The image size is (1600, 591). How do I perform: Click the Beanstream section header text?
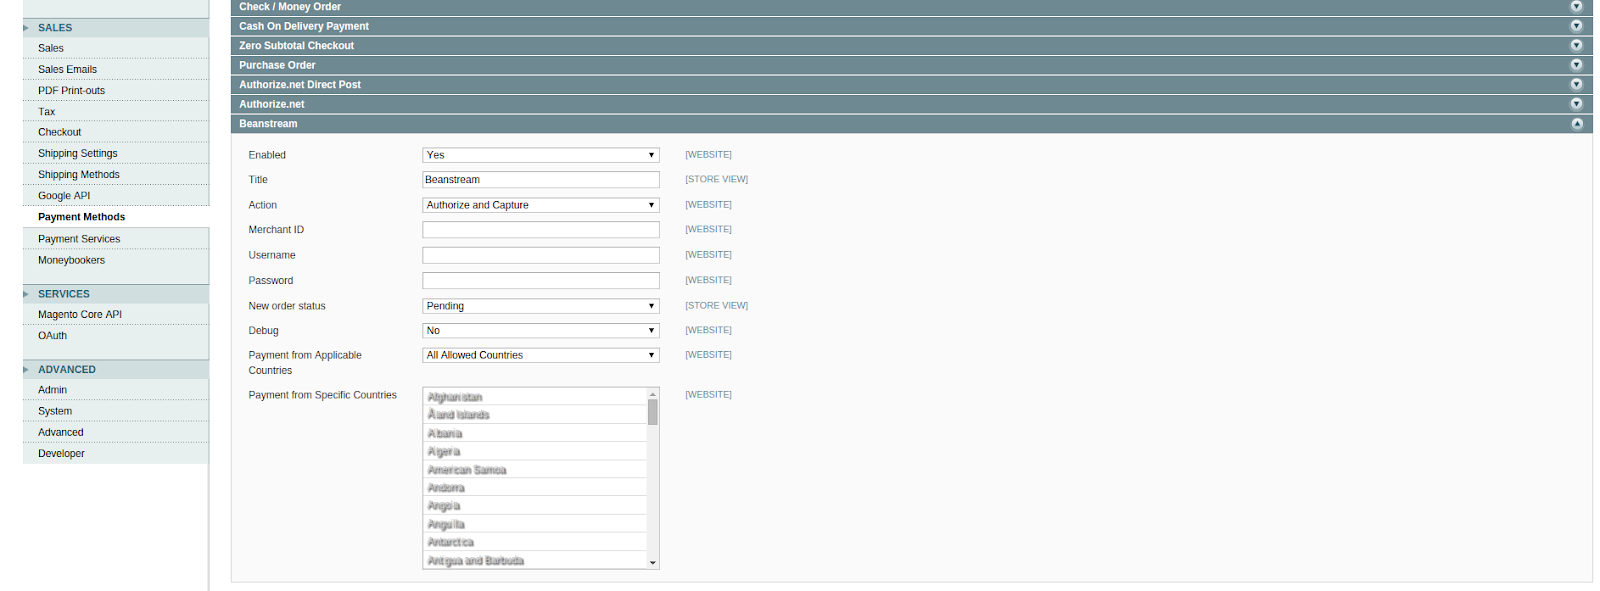[x=268, y=124]
